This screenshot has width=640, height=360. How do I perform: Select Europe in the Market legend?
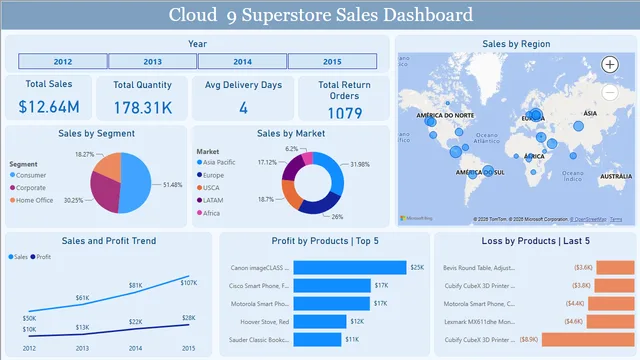tap(210, 175)
